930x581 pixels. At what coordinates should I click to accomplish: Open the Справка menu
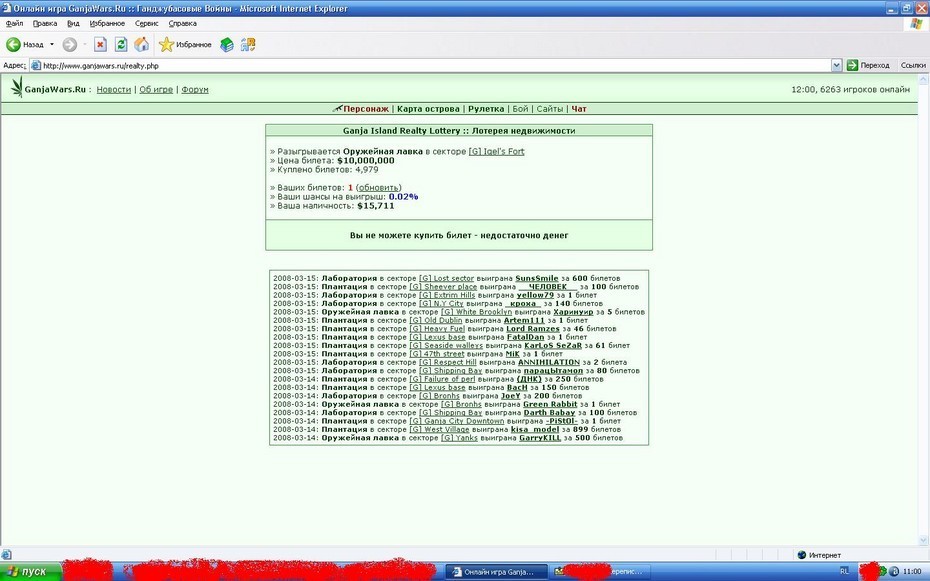[183, 24]
